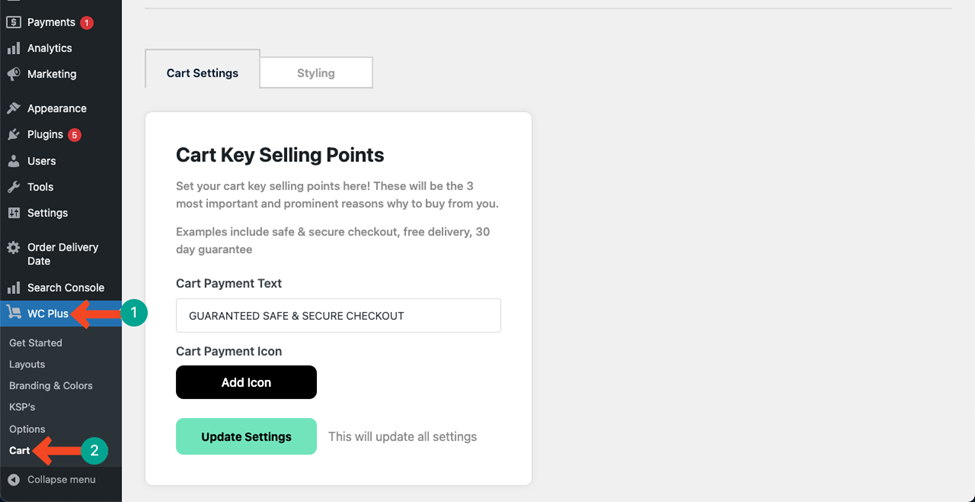Click the Settings sliders icon

click(13, 213)
